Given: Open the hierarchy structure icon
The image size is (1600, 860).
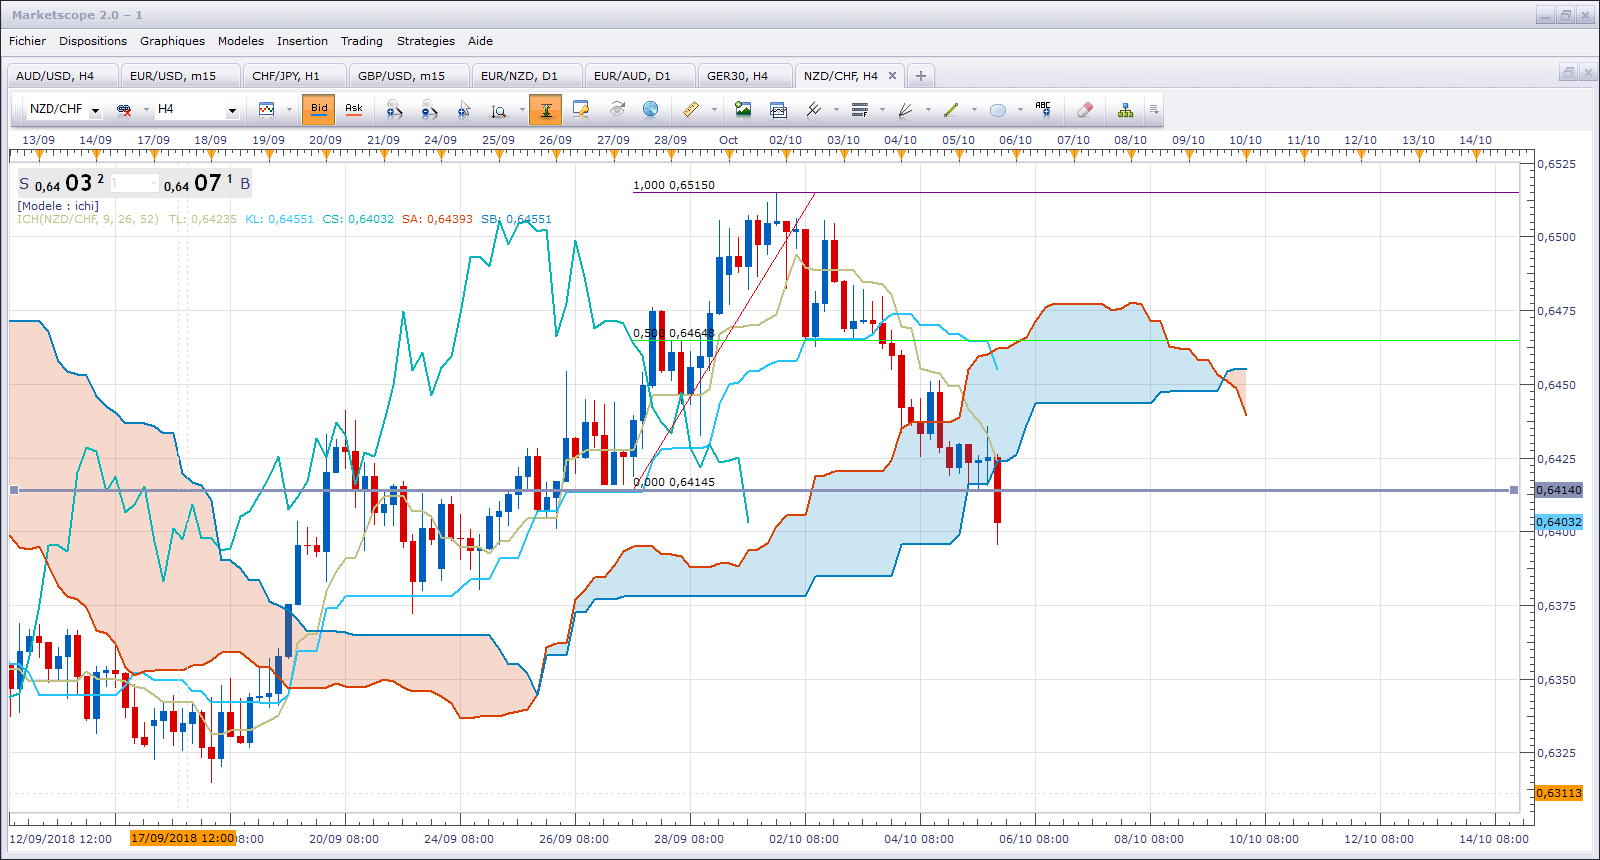Looking at the screenshot, I should click(x=1126, y=110).
